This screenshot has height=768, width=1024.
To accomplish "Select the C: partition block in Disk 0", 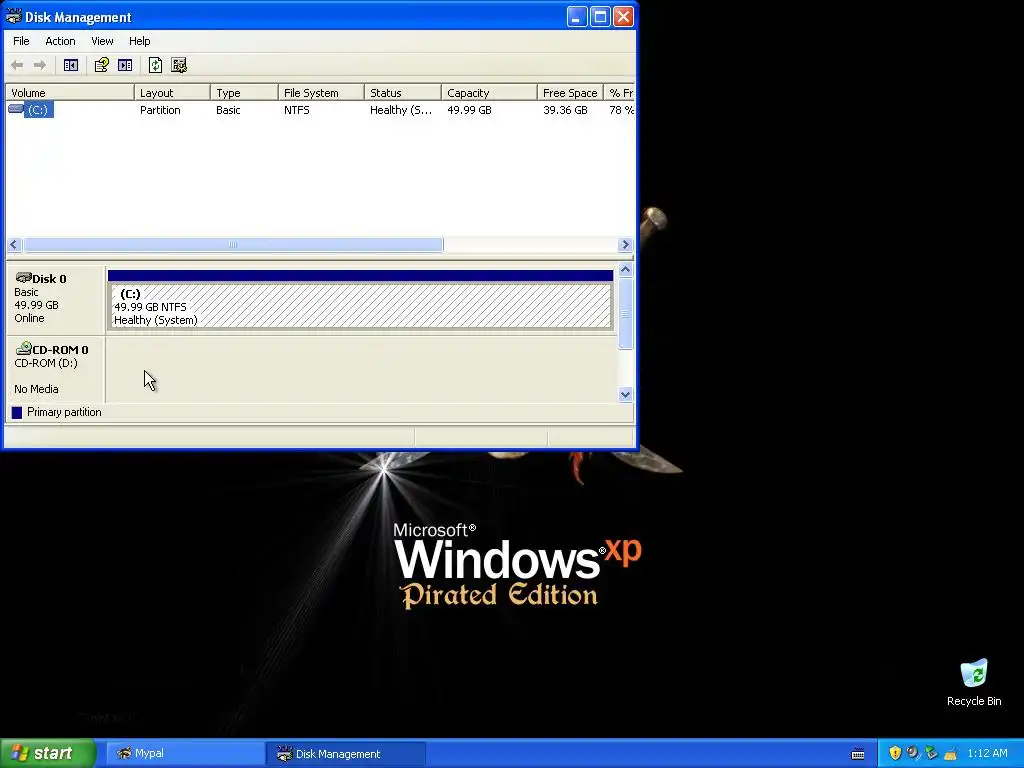I will coord(360,300).
